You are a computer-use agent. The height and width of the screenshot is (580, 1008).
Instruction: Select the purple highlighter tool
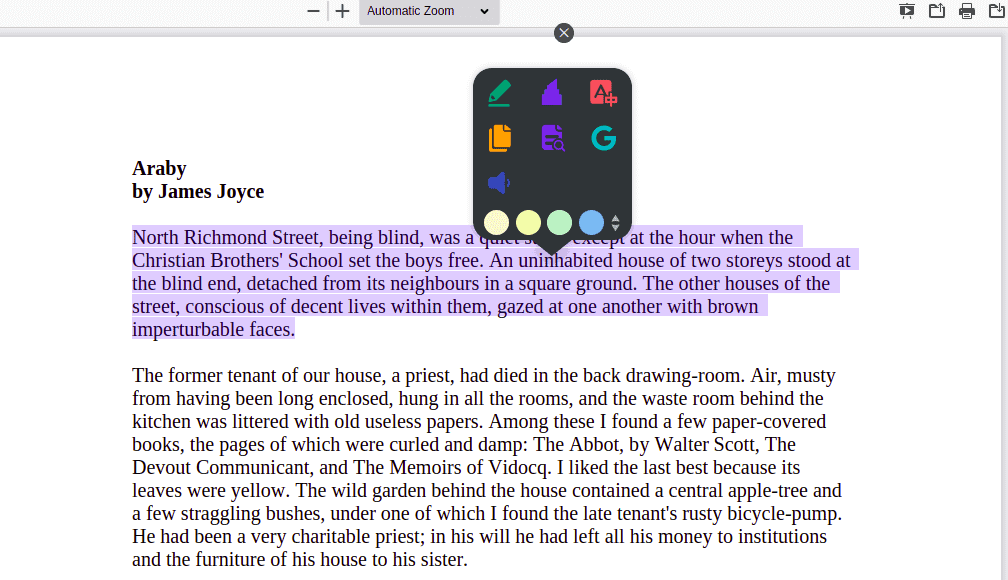pos(552,93)
